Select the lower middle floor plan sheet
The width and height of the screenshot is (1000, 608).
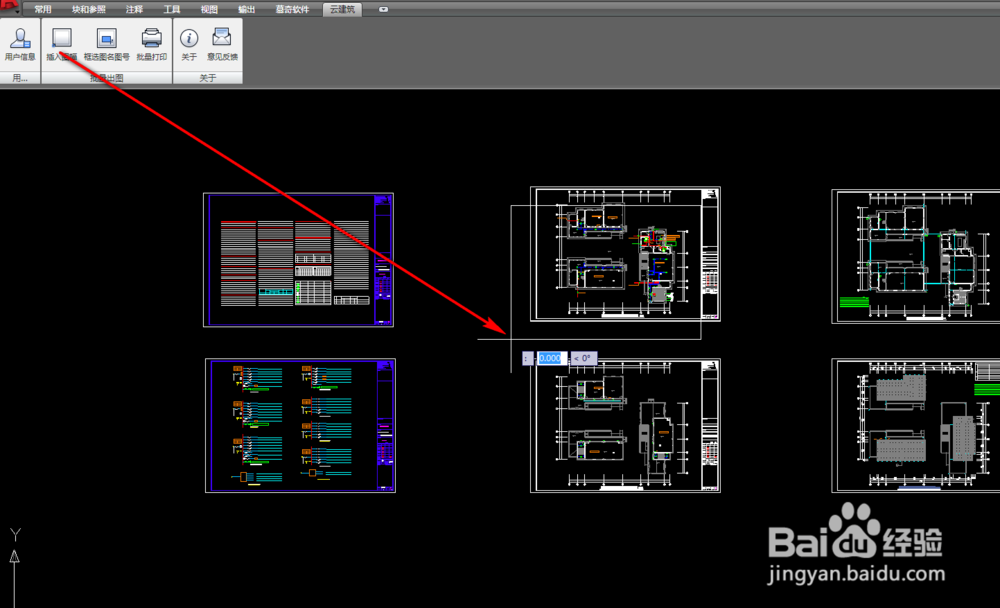click(626, 426)
